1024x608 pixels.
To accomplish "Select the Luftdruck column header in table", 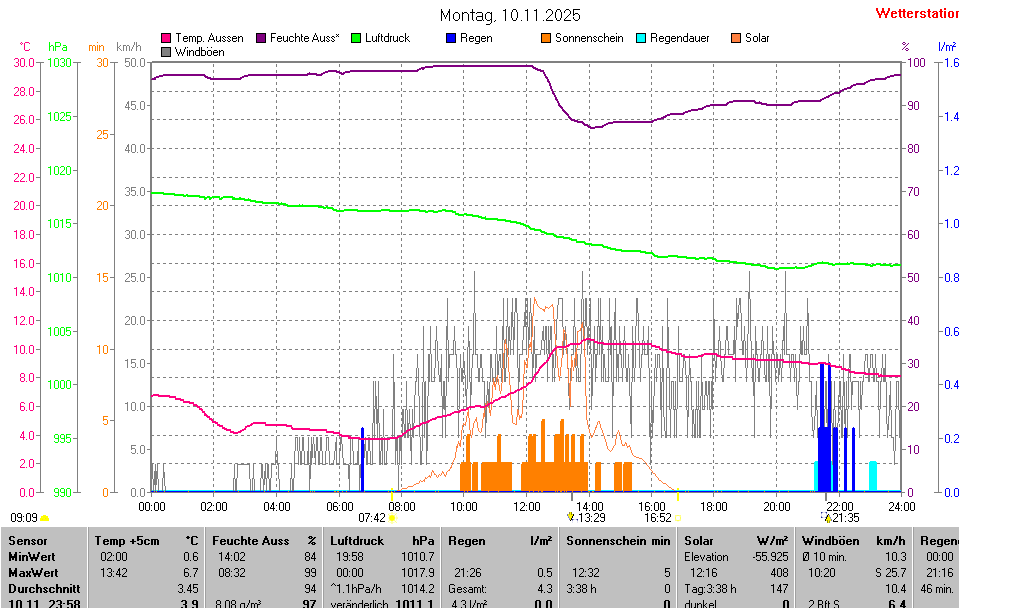I will pyautogui.click(x=357, y=540).
